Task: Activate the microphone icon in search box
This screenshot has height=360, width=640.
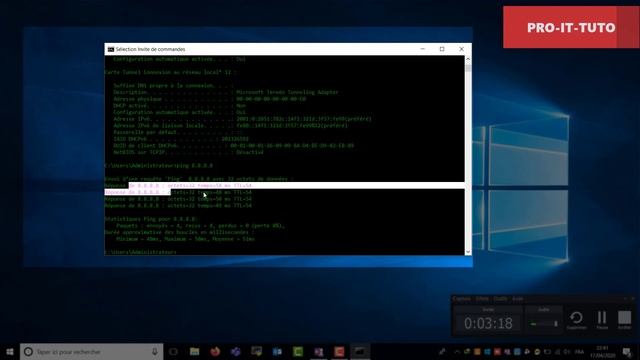Action: click(155, 351)
